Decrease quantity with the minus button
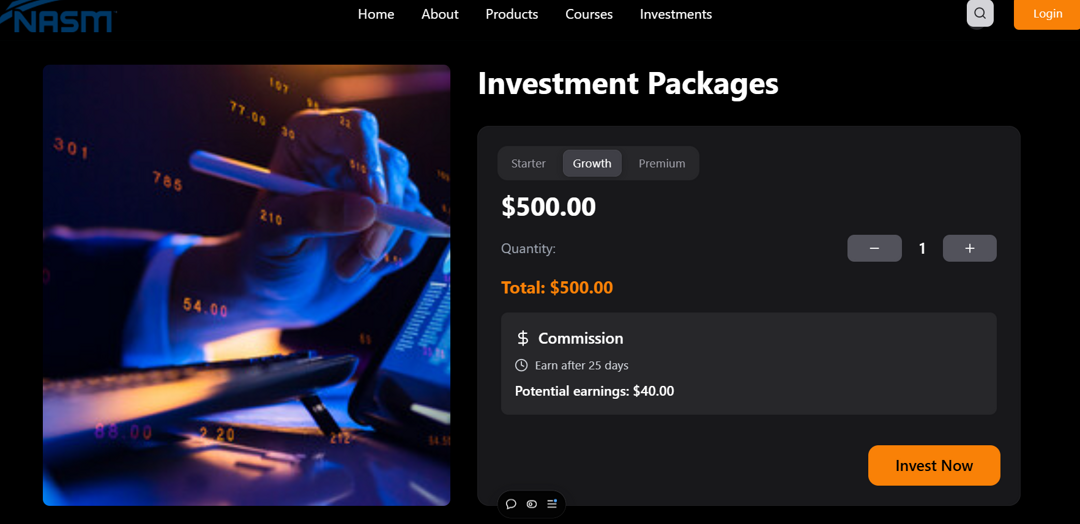This screenshot has height=524, width=1080. (874, 248)
